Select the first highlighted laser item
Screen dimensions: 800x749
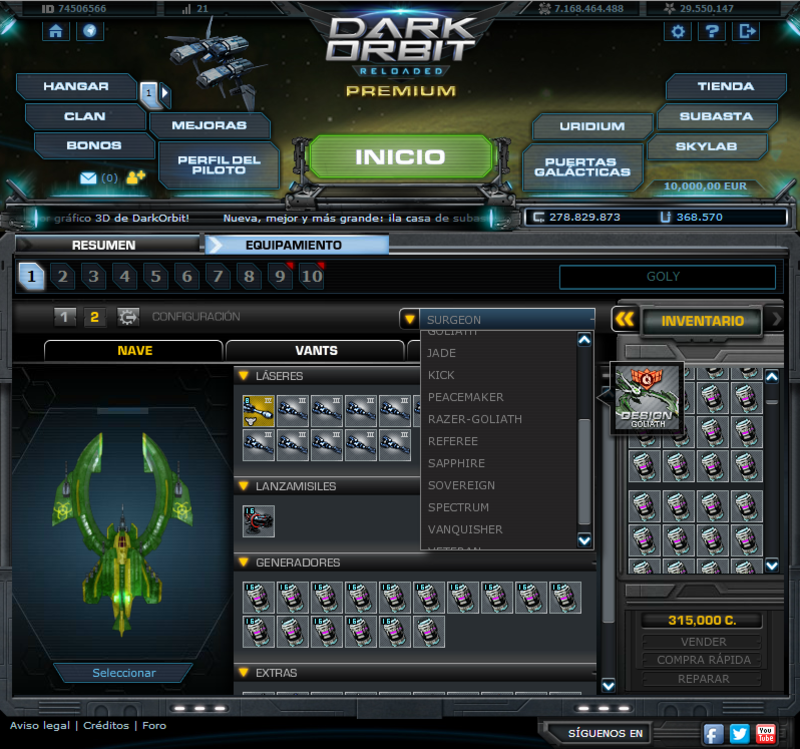(259, 411)
